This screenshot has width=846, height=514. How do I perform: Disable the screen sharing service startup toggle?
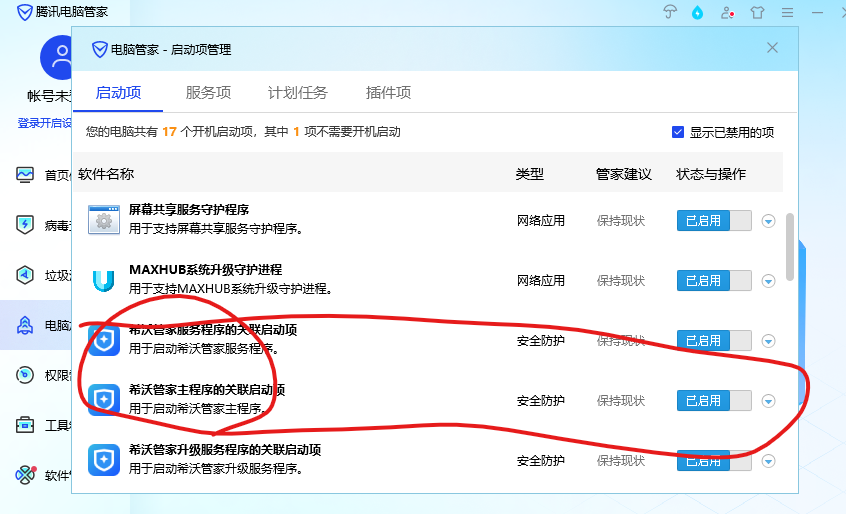coord(714,221)
